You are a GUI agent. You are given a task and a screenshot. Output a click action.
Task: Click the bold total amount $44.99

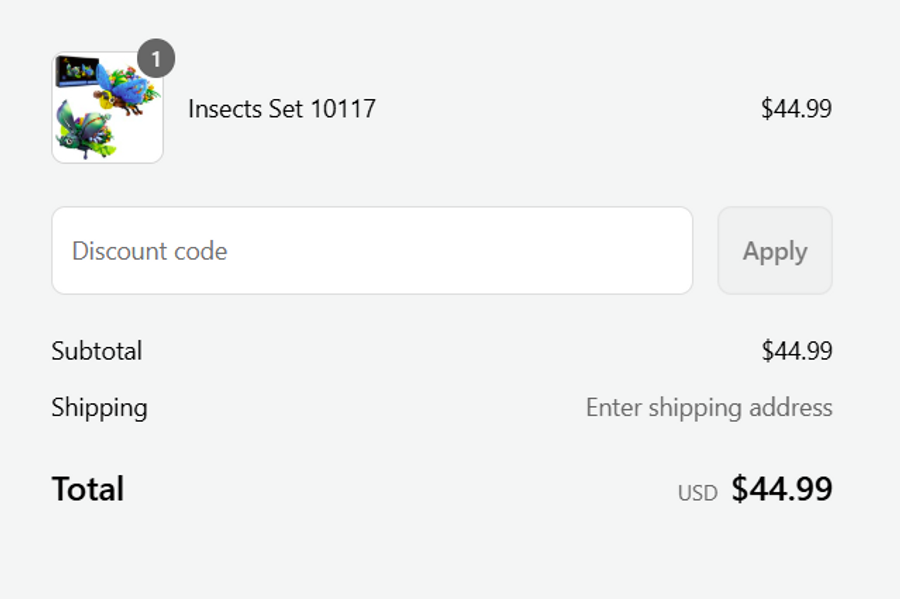pos(782,489)
